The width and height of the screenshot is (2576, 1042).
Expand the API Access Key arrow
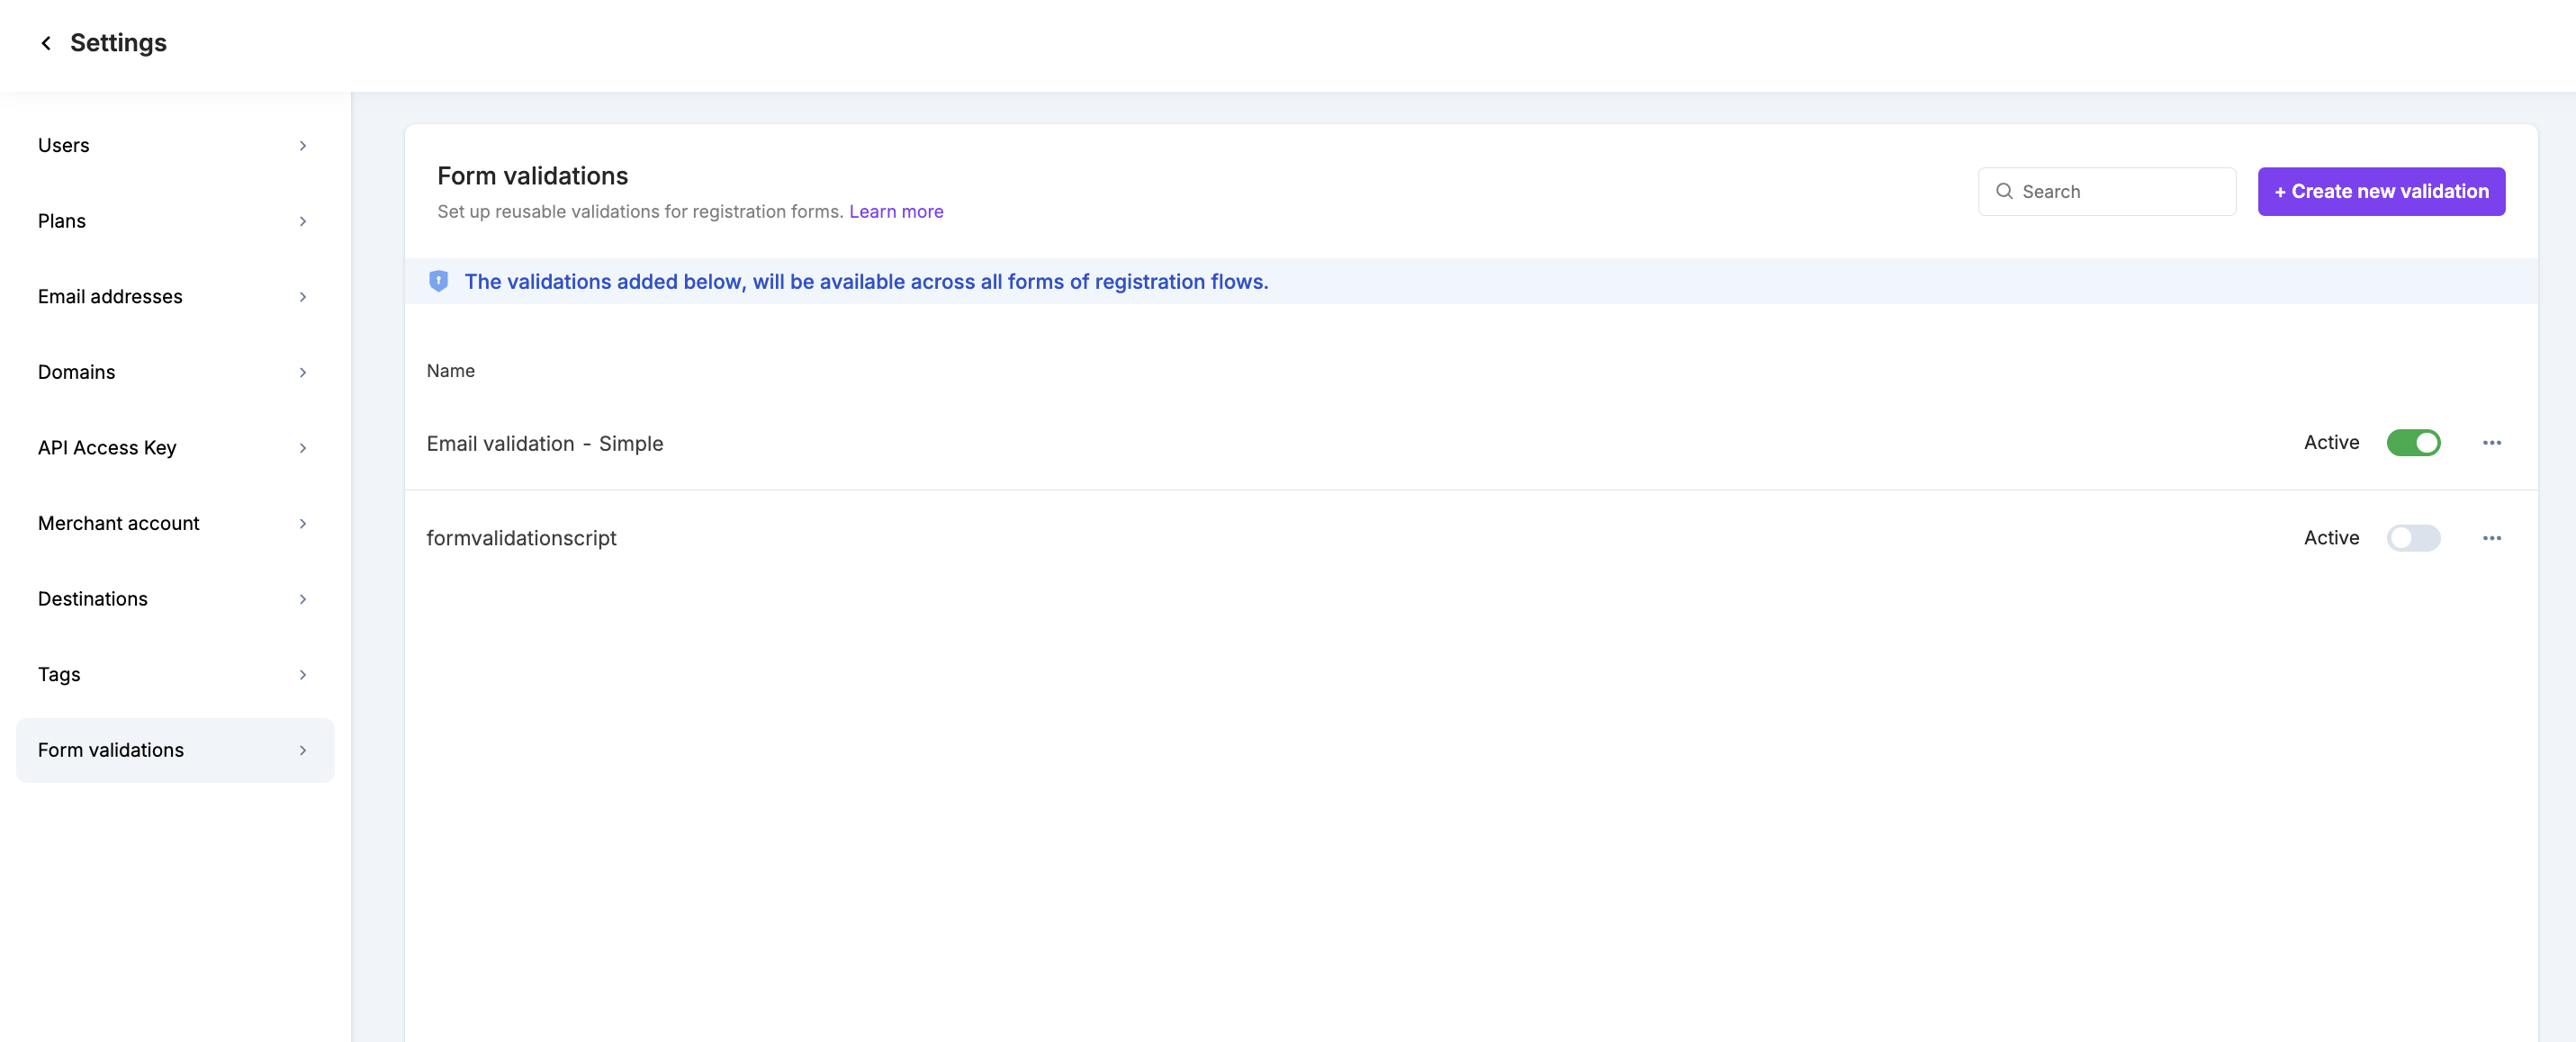pos(302,448)
